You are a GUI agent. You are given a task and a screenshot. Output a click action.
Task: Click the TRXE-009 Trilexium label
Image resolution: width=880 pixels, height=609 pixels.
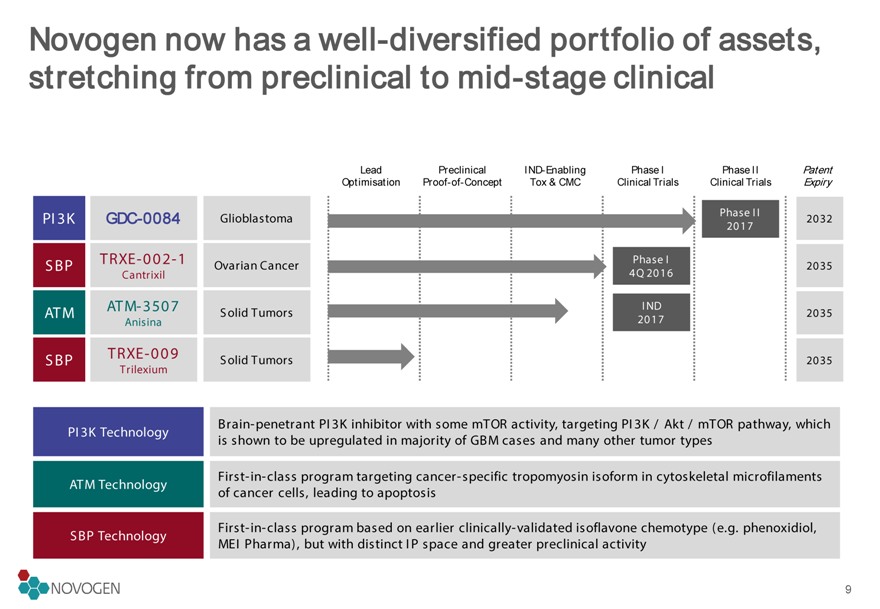click(144, 360)
